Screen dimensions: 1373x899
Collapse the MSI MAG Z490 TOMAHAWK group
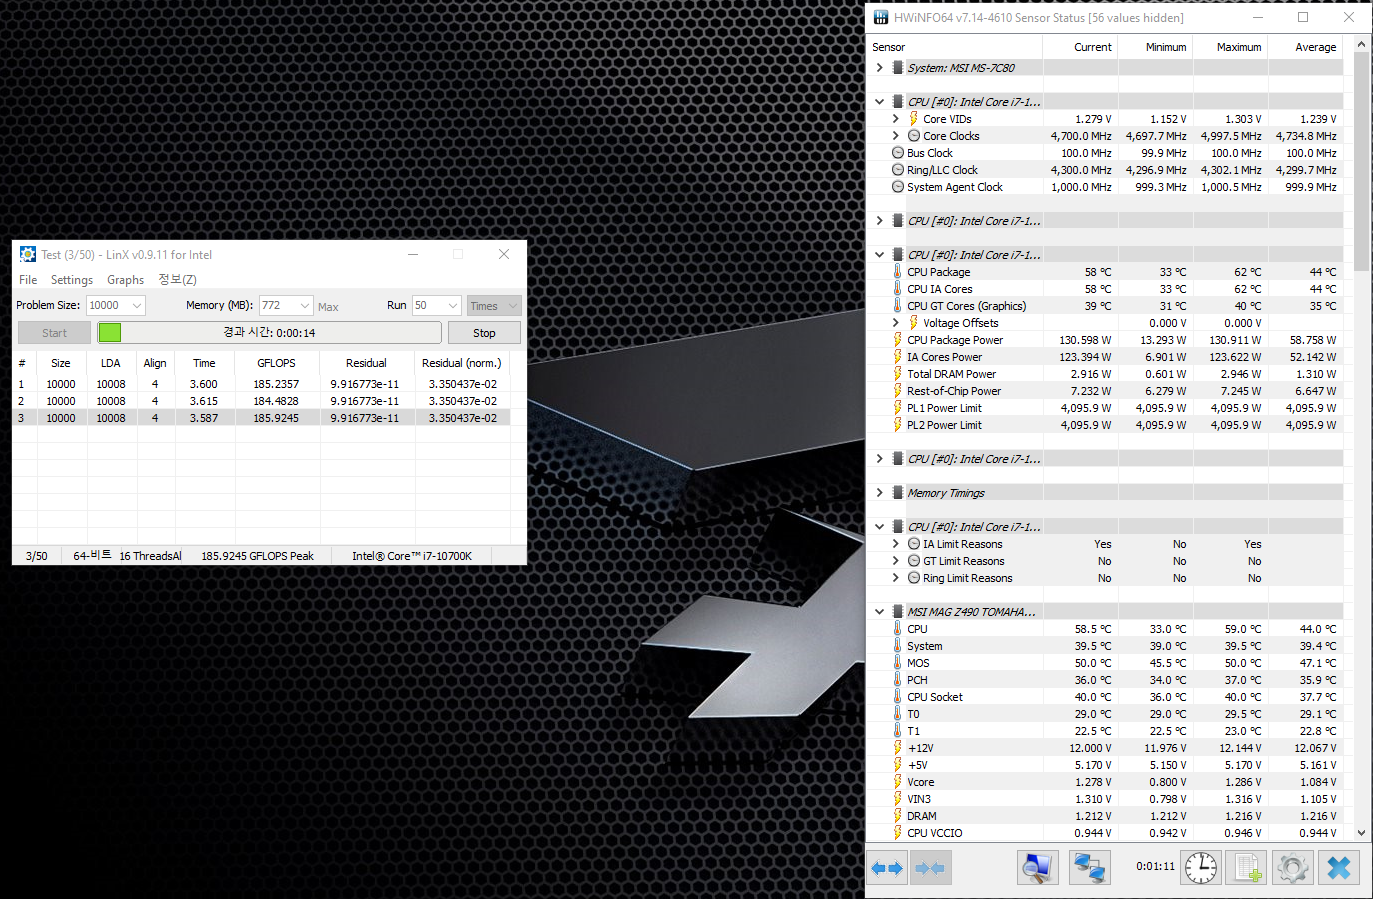pos(880,612)
